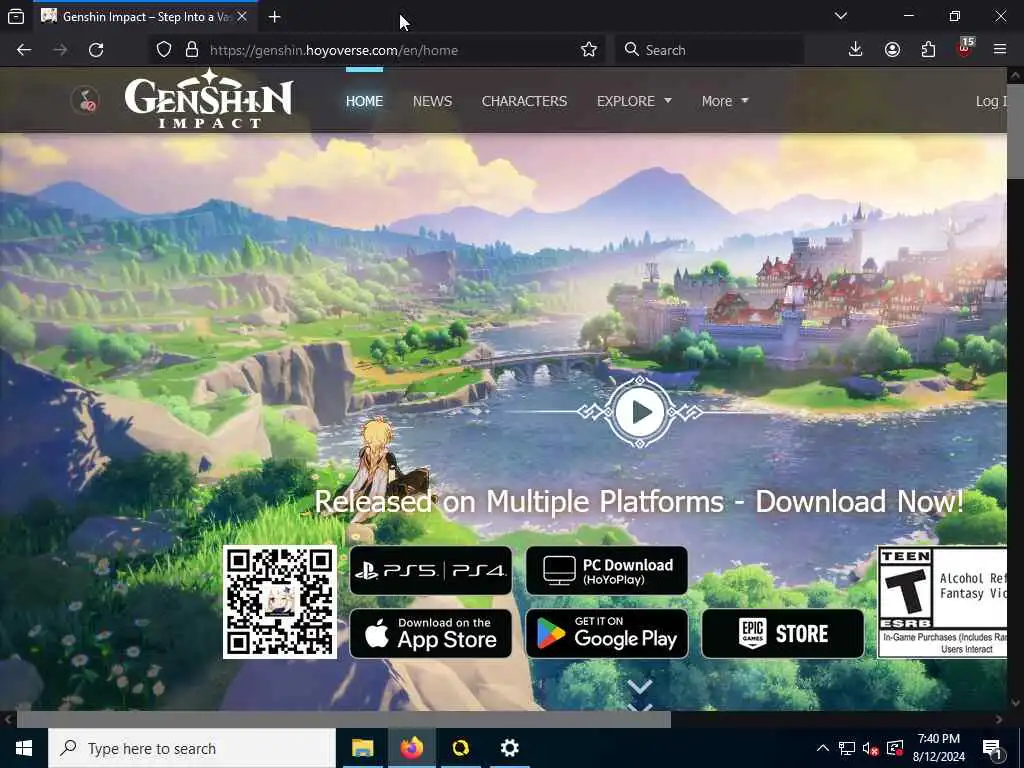Open the Firefox downloads panel
Viewport: 1024px width, 768px height.
pyautogui.click(x=856, y=50)
